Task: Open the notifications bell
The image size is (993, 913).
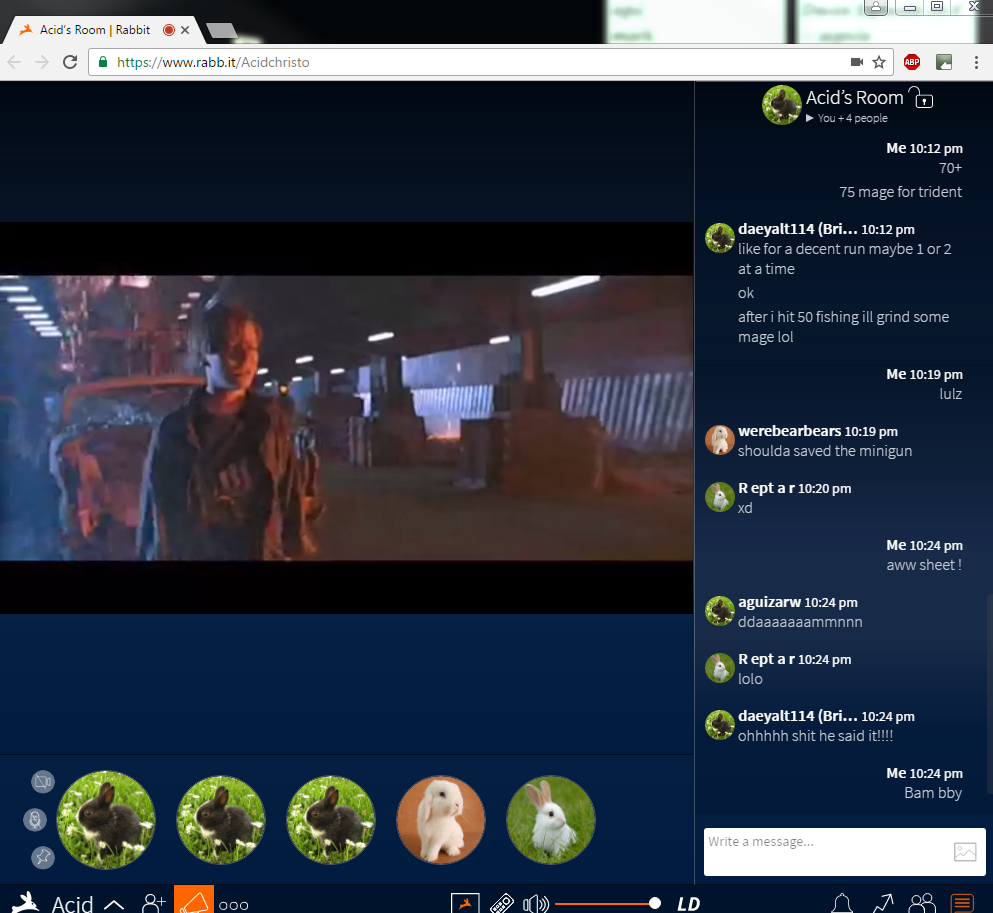Action: coord(842,903)
